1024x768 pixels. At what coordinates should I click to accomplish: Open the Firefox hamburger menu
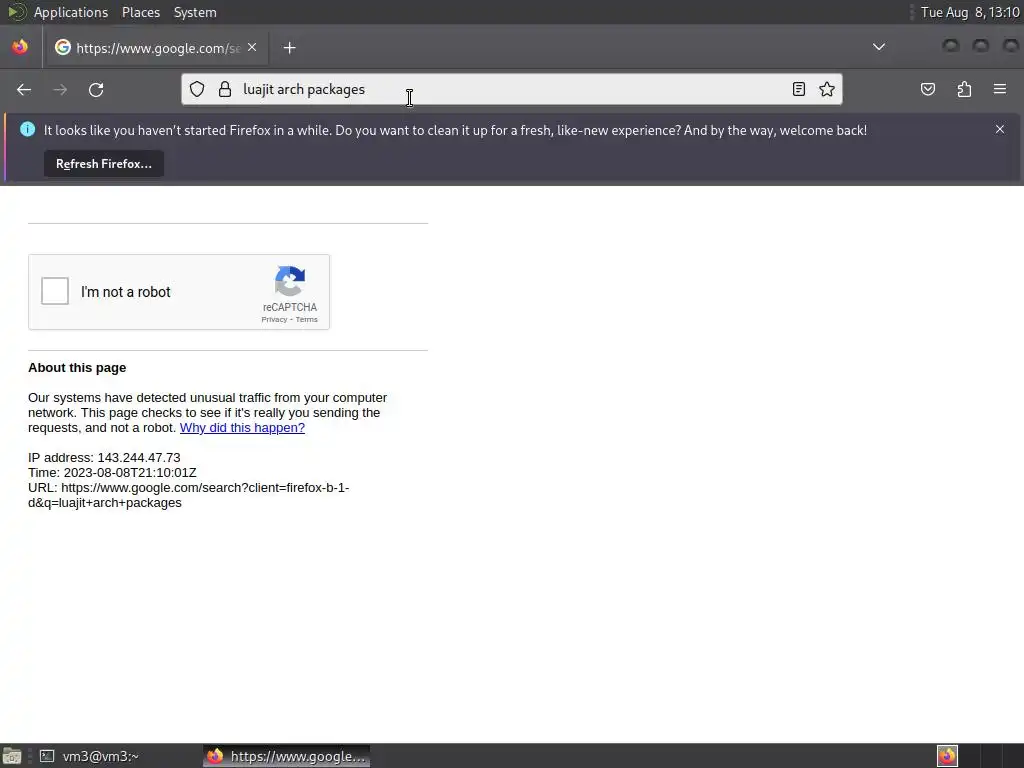(x=1000, y=89)
